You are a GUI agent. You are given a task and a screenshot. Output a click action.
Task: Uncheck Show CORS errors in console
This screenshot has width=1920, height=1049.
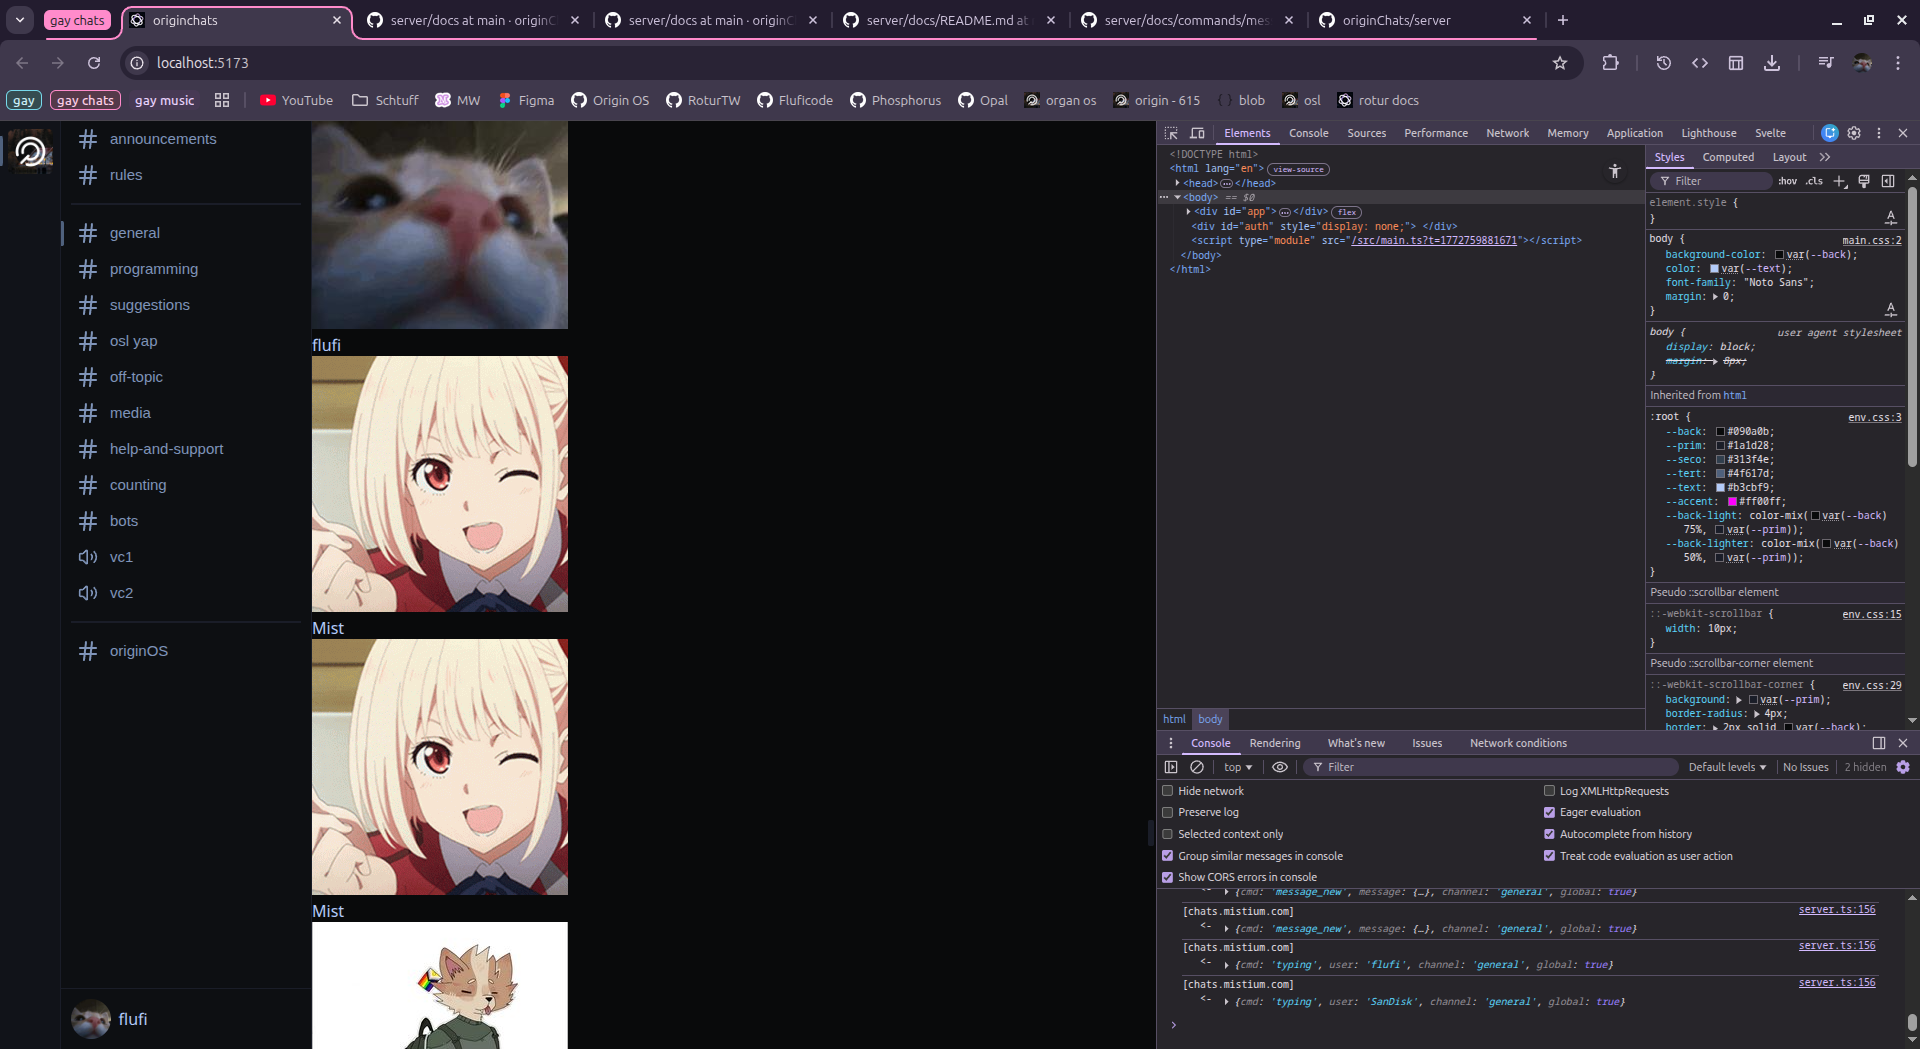(x=1167, y=877)
